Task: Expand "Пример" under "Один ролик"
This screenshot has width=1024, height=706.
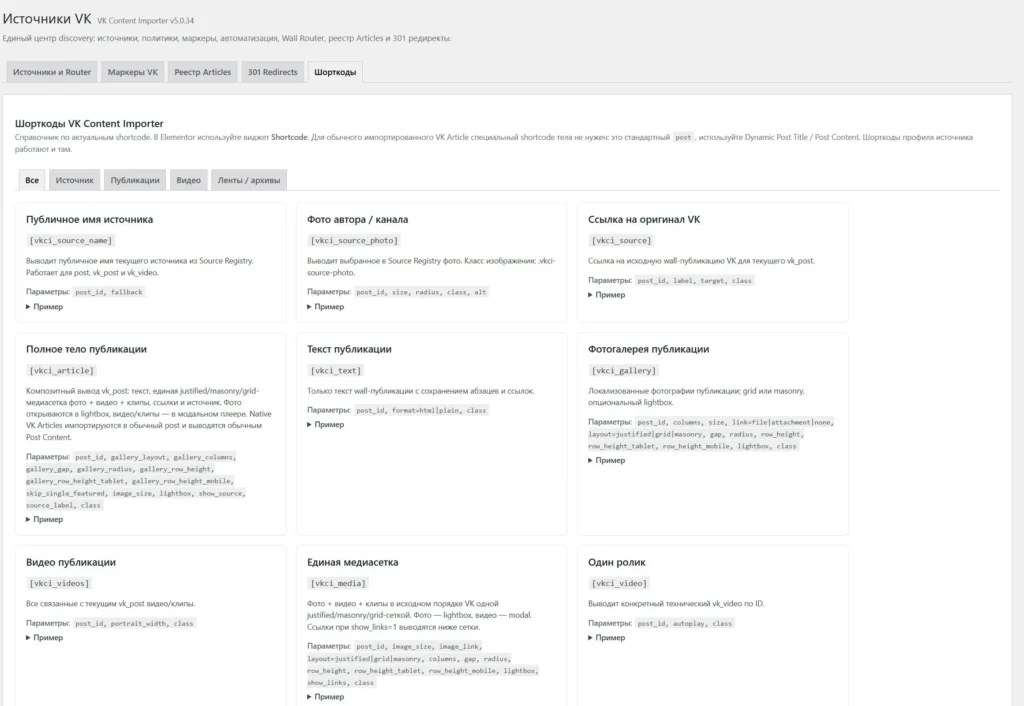Action: click(606, 637)
